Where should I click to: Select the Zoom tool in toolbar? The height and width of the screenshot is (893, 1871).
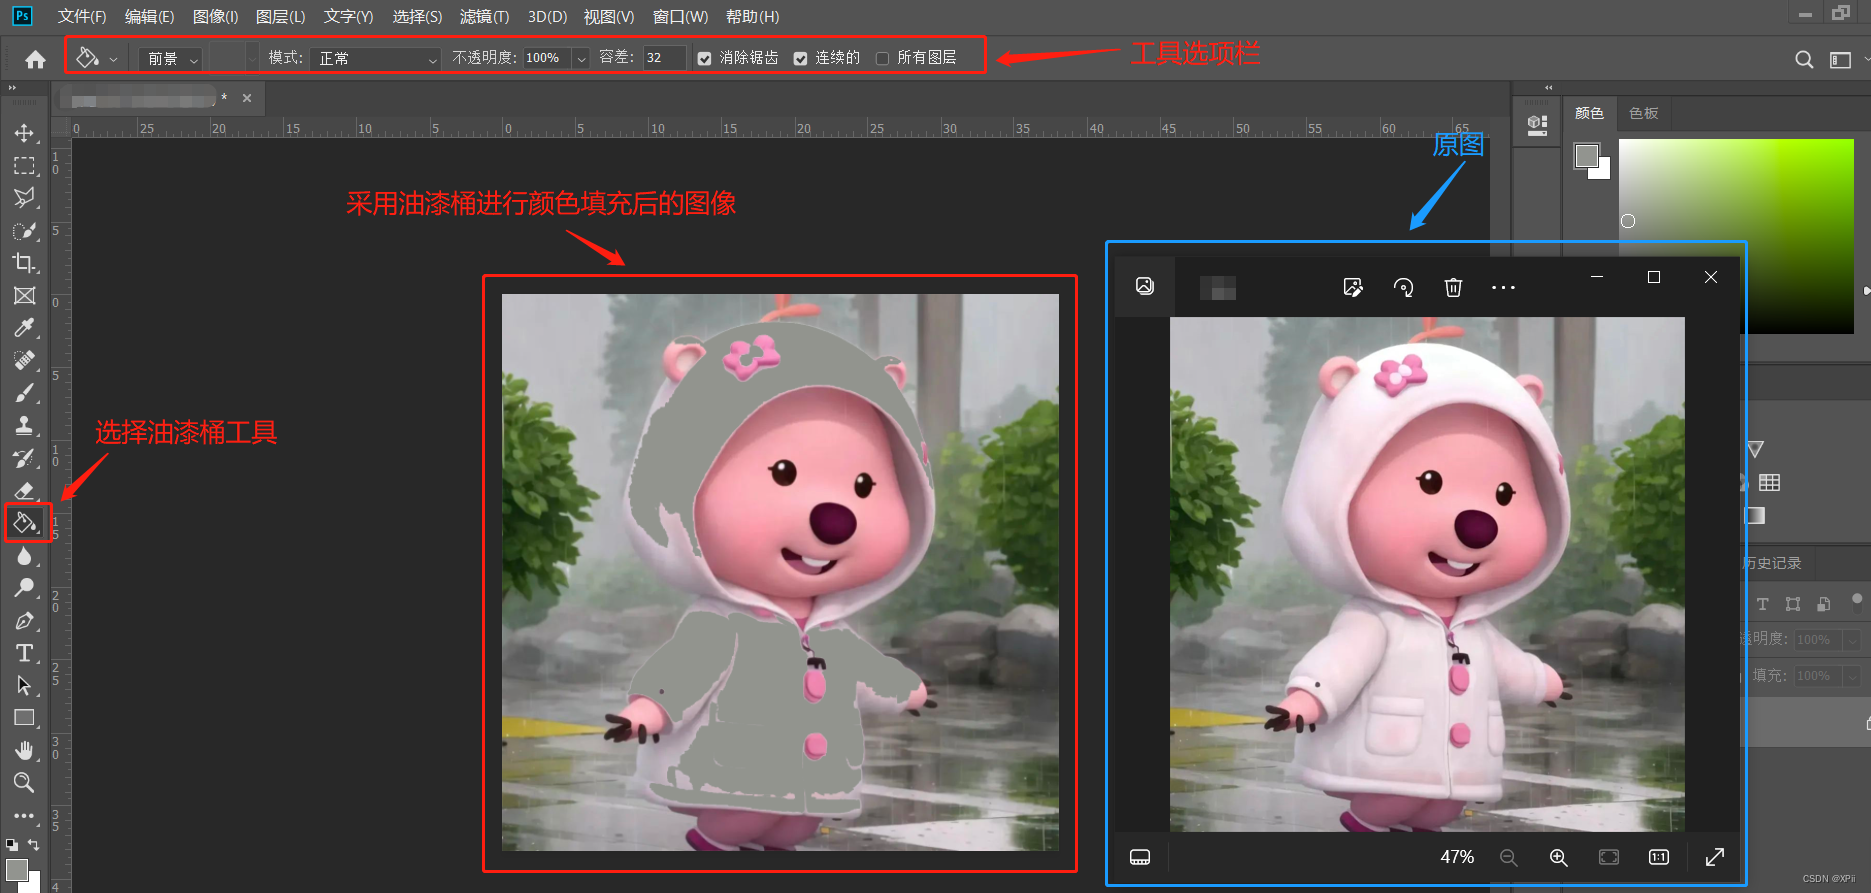[x=24, y=782]
